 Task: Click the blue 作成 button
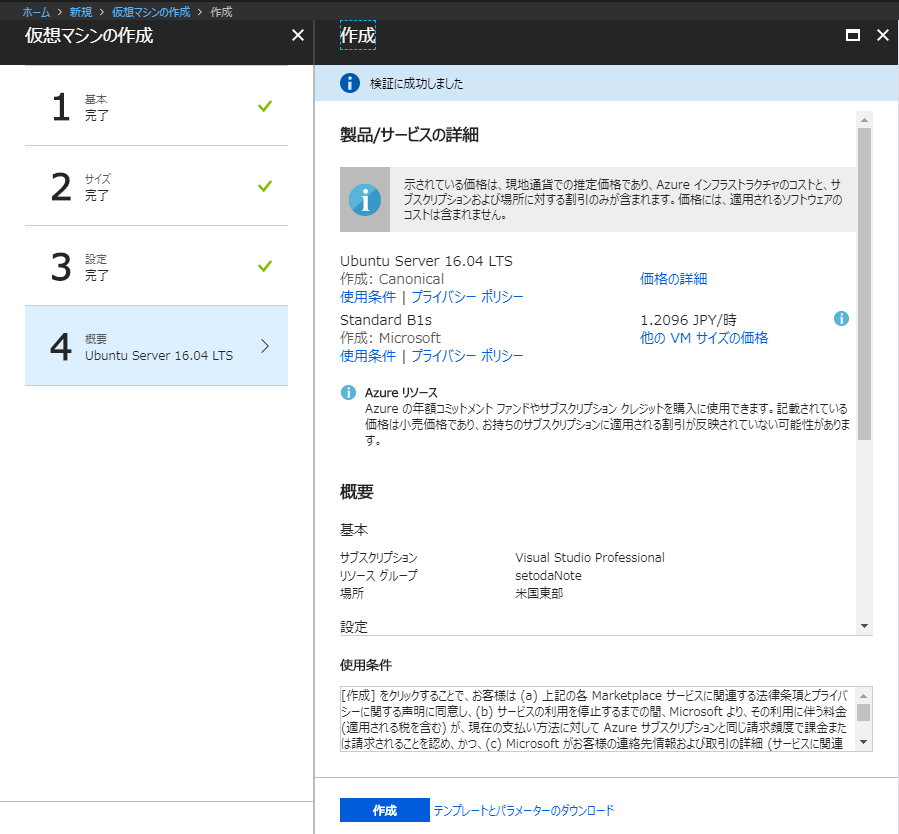point(384,810)
